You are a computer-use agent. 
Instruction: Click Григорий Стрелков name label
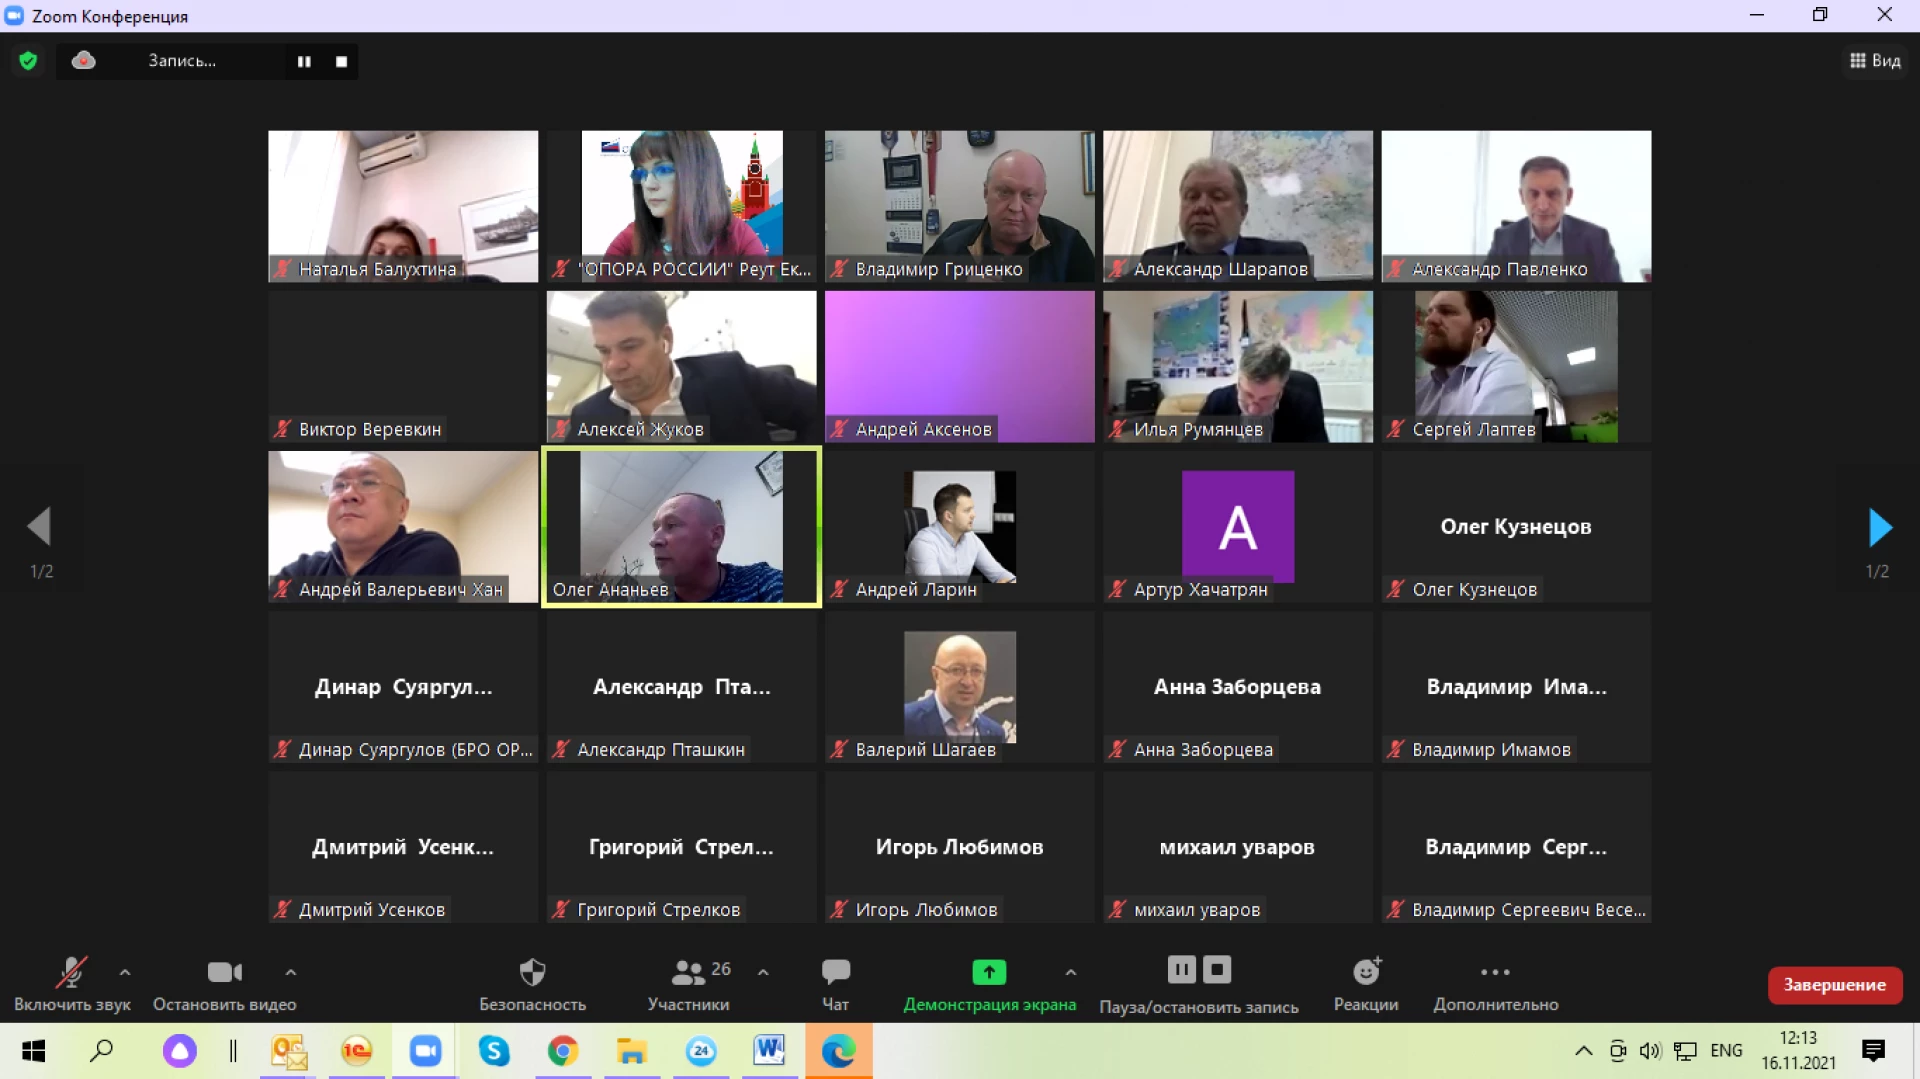646,909
